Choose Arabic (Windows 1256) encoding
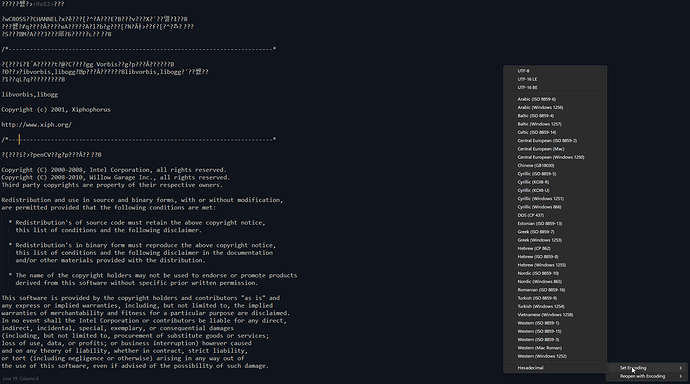The width and height of the screenshot is (690, 384). point(555,107)
